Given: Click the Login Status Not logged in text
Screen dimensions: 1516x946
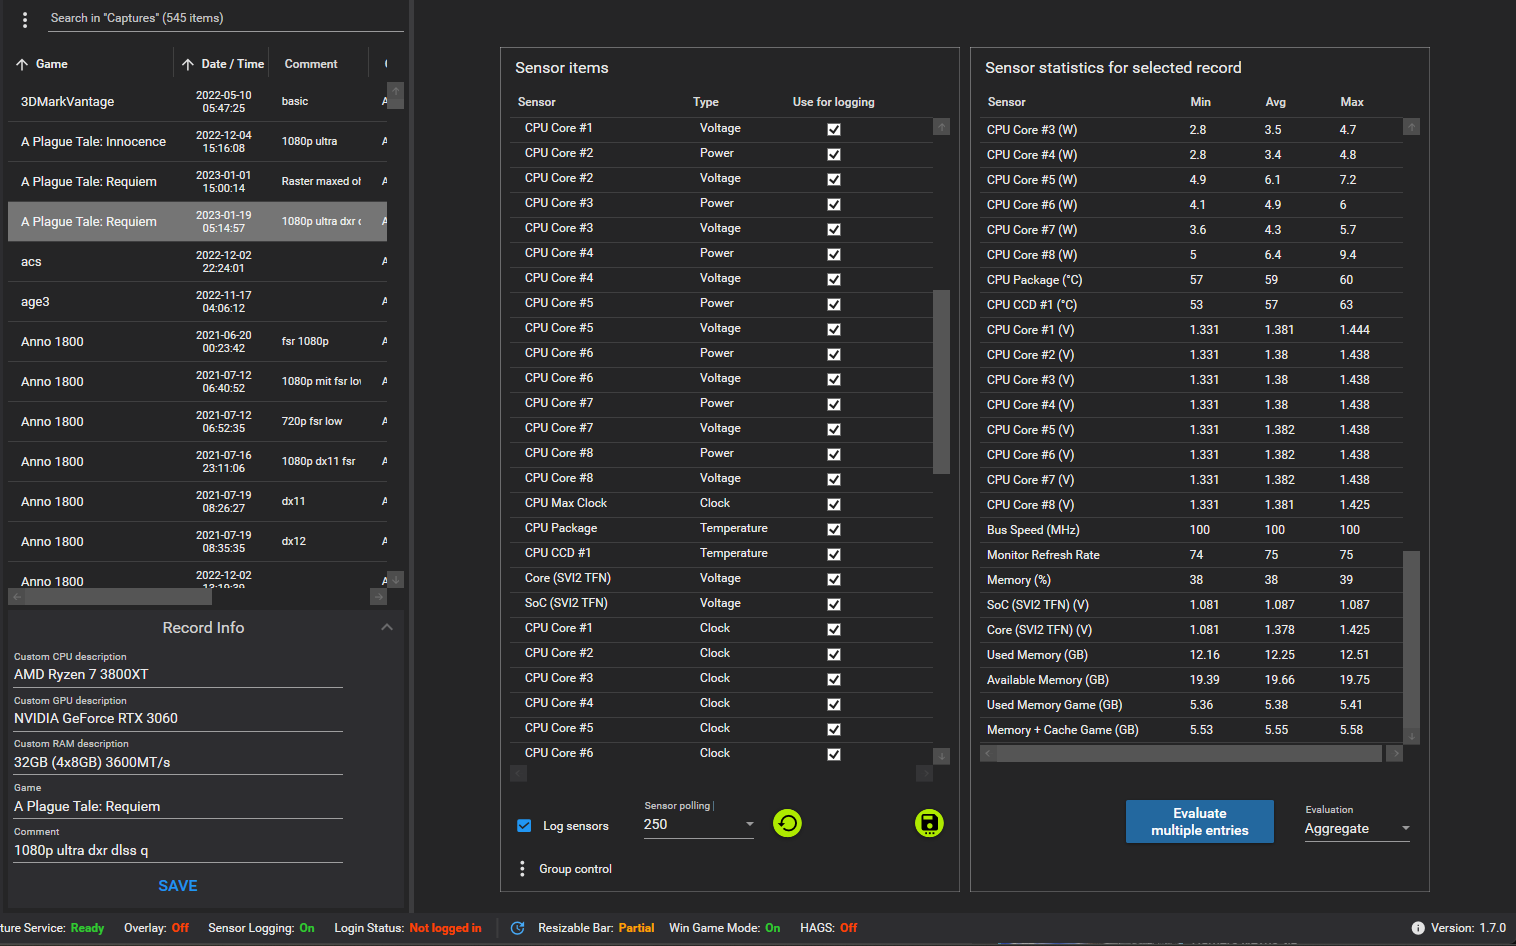Looking at the screenshot, I should pos(445,928).
